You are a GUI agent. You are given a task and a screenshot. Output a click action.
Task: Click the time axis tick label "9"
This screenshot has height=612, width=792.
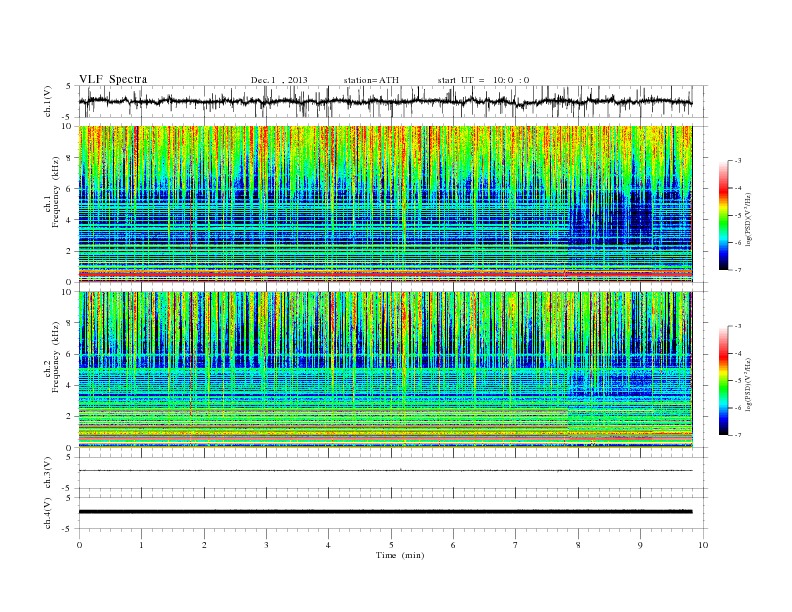tap(640, 545)
